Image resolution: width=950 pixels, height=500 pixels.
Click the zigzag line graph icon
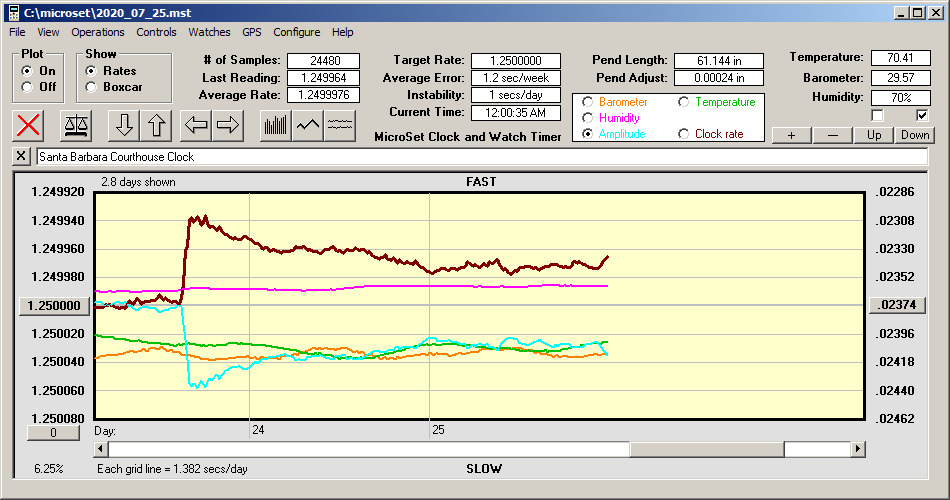click(x=308, y=125)
